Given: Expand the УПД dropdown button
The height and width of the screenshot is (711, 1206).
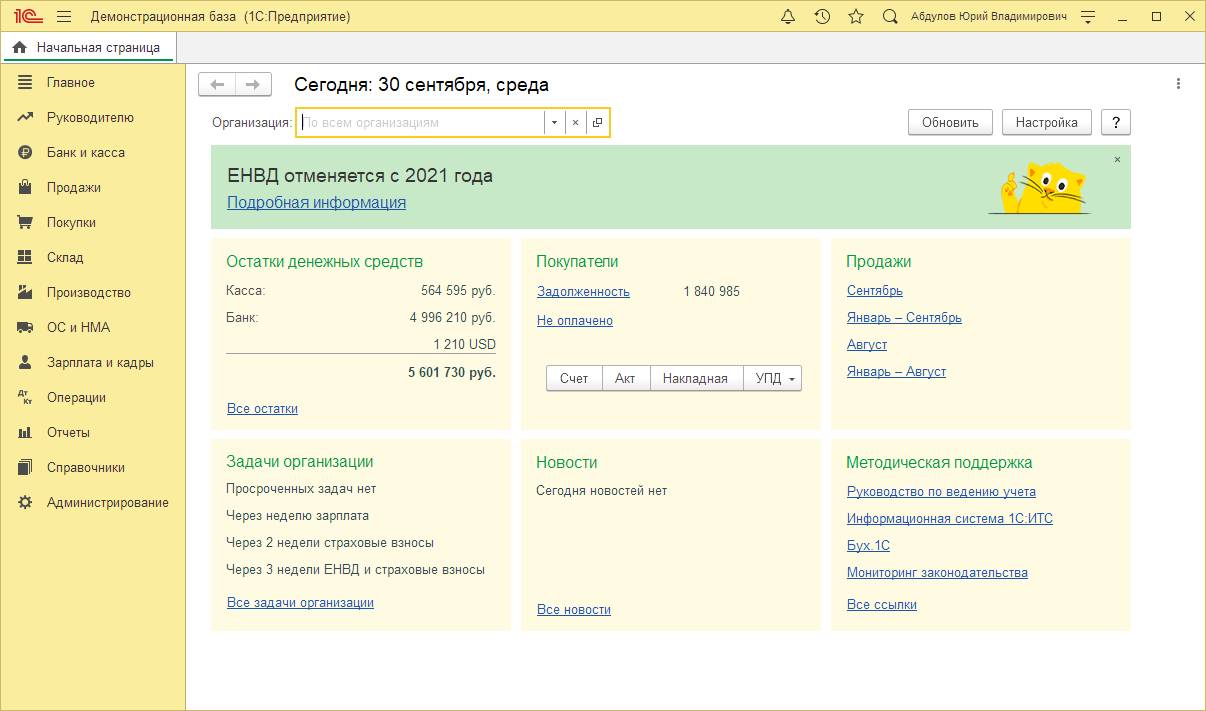Looking at the screenshot, I should [x=772, y=378].
